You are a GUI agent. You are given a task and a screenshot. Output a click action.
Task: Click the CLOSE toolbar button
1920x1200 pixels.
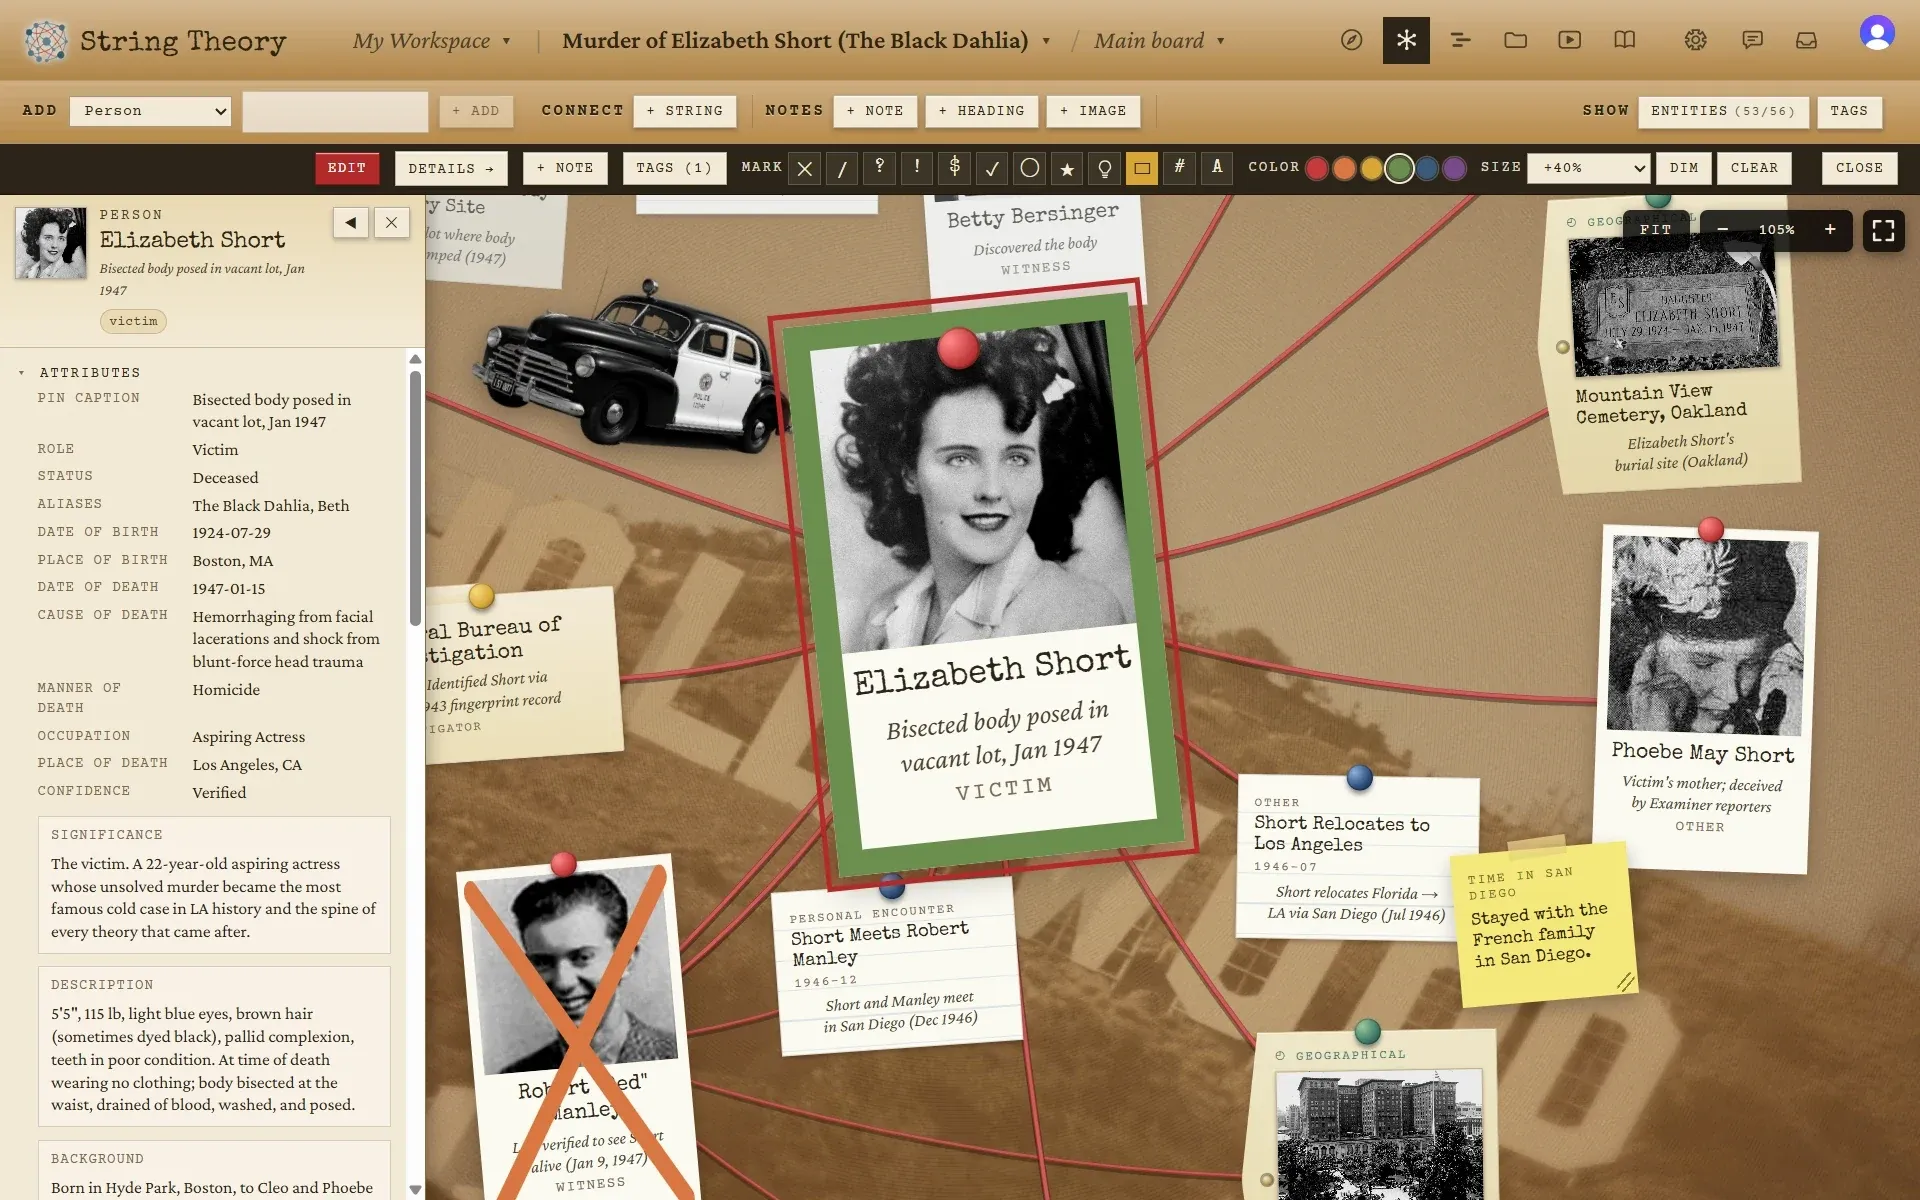point(1859,168)
